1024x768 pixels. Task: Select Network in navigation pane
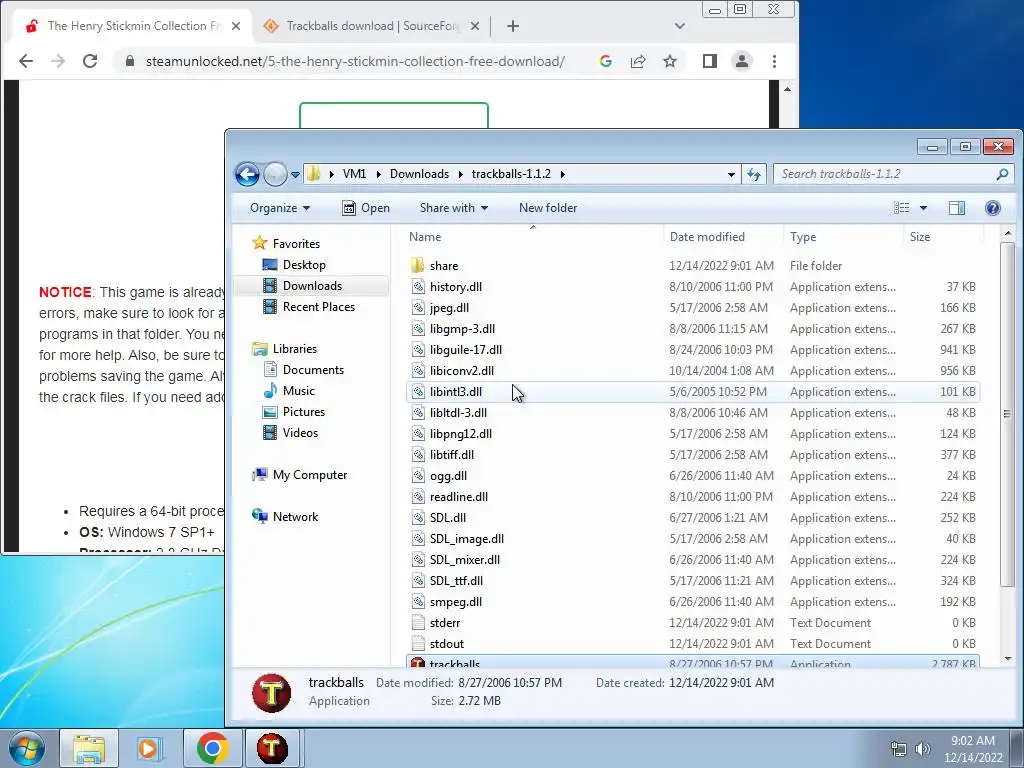(295, 517)
